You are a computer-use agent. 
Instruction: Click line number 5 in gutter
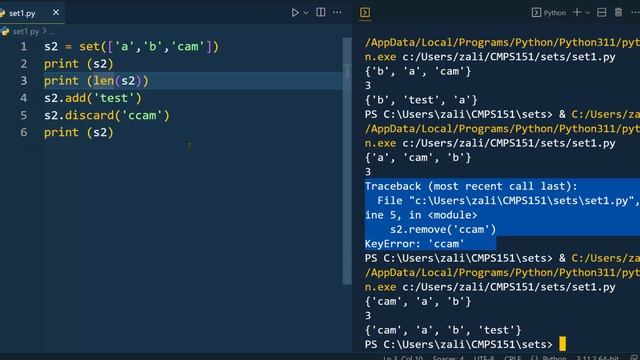coord(24,115)
